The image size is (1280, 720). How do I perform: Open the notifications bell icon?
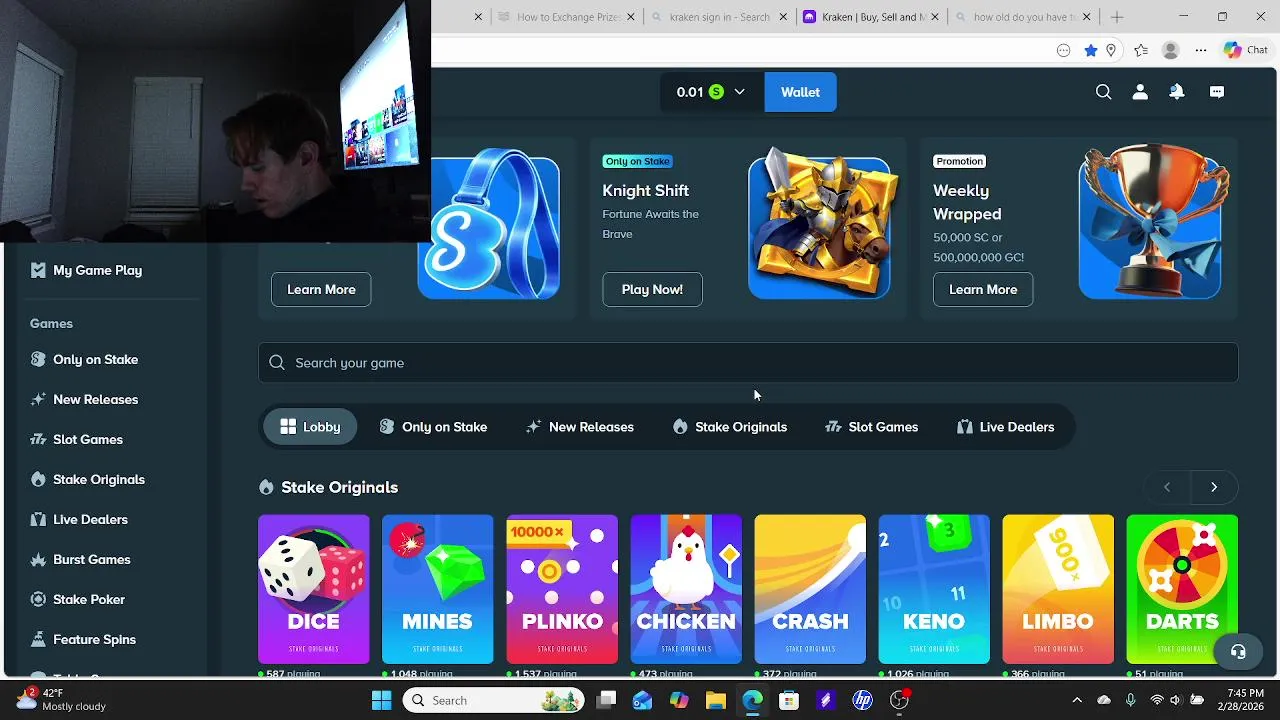click(x=1177, y=92)
